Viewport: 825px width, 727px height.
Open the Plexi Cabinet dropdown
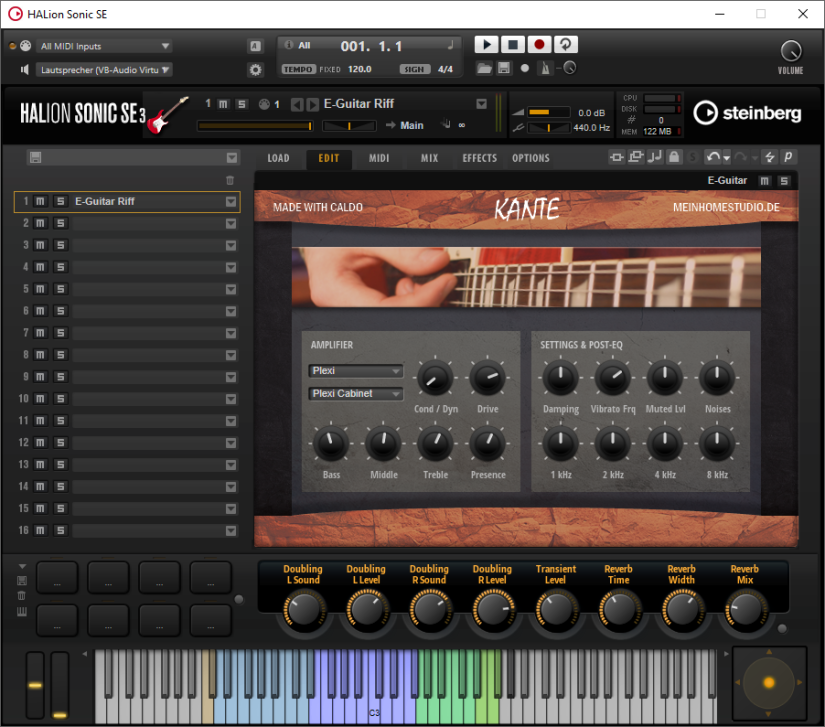coord(355,394)
